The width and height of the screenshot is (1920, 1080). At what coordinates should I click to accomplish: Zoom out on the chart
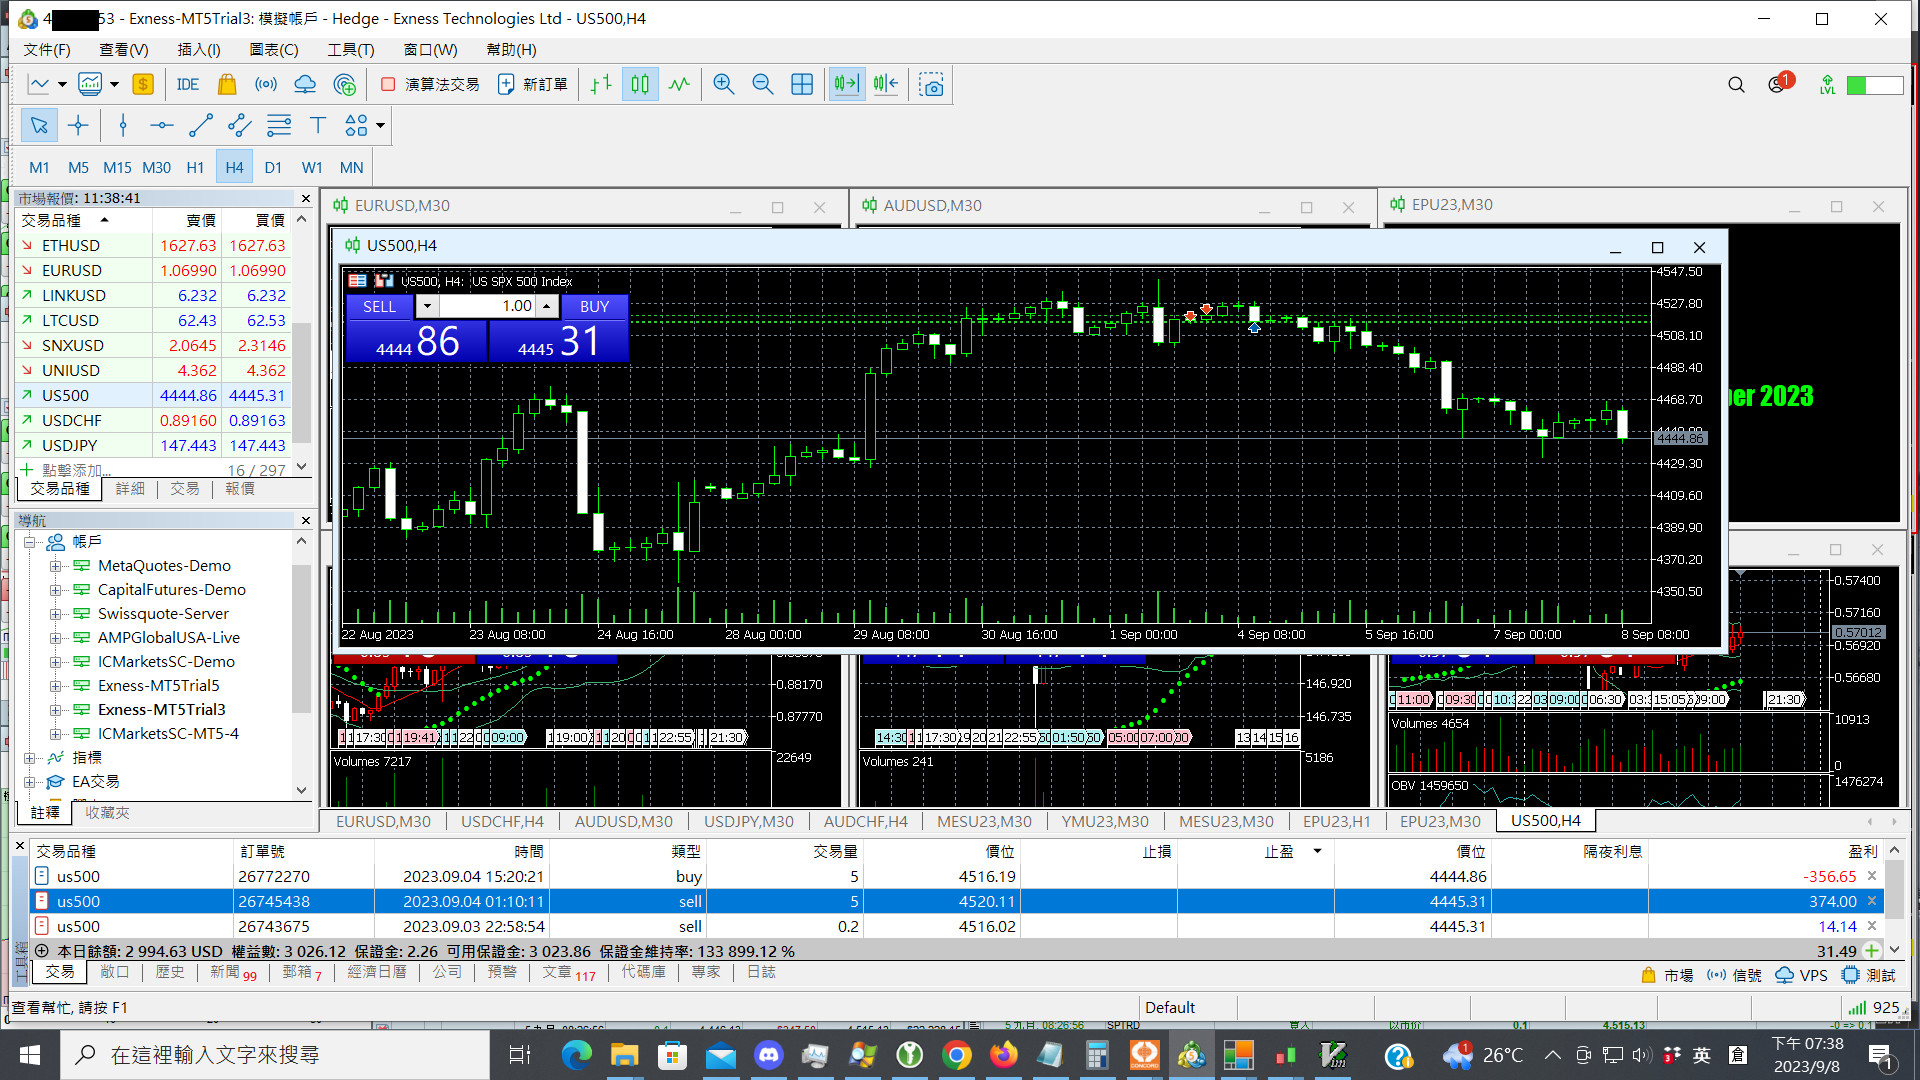click(763, 85)
